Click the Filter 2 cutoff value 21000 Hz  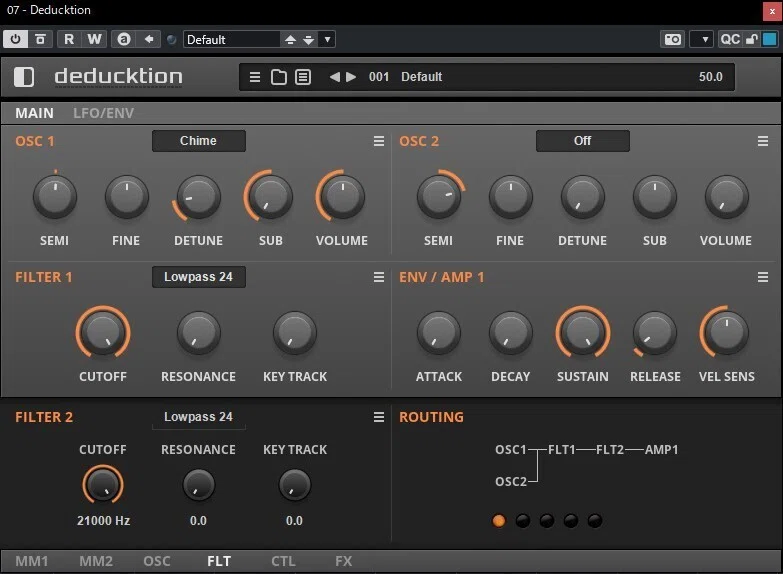[x=103, y=521]
